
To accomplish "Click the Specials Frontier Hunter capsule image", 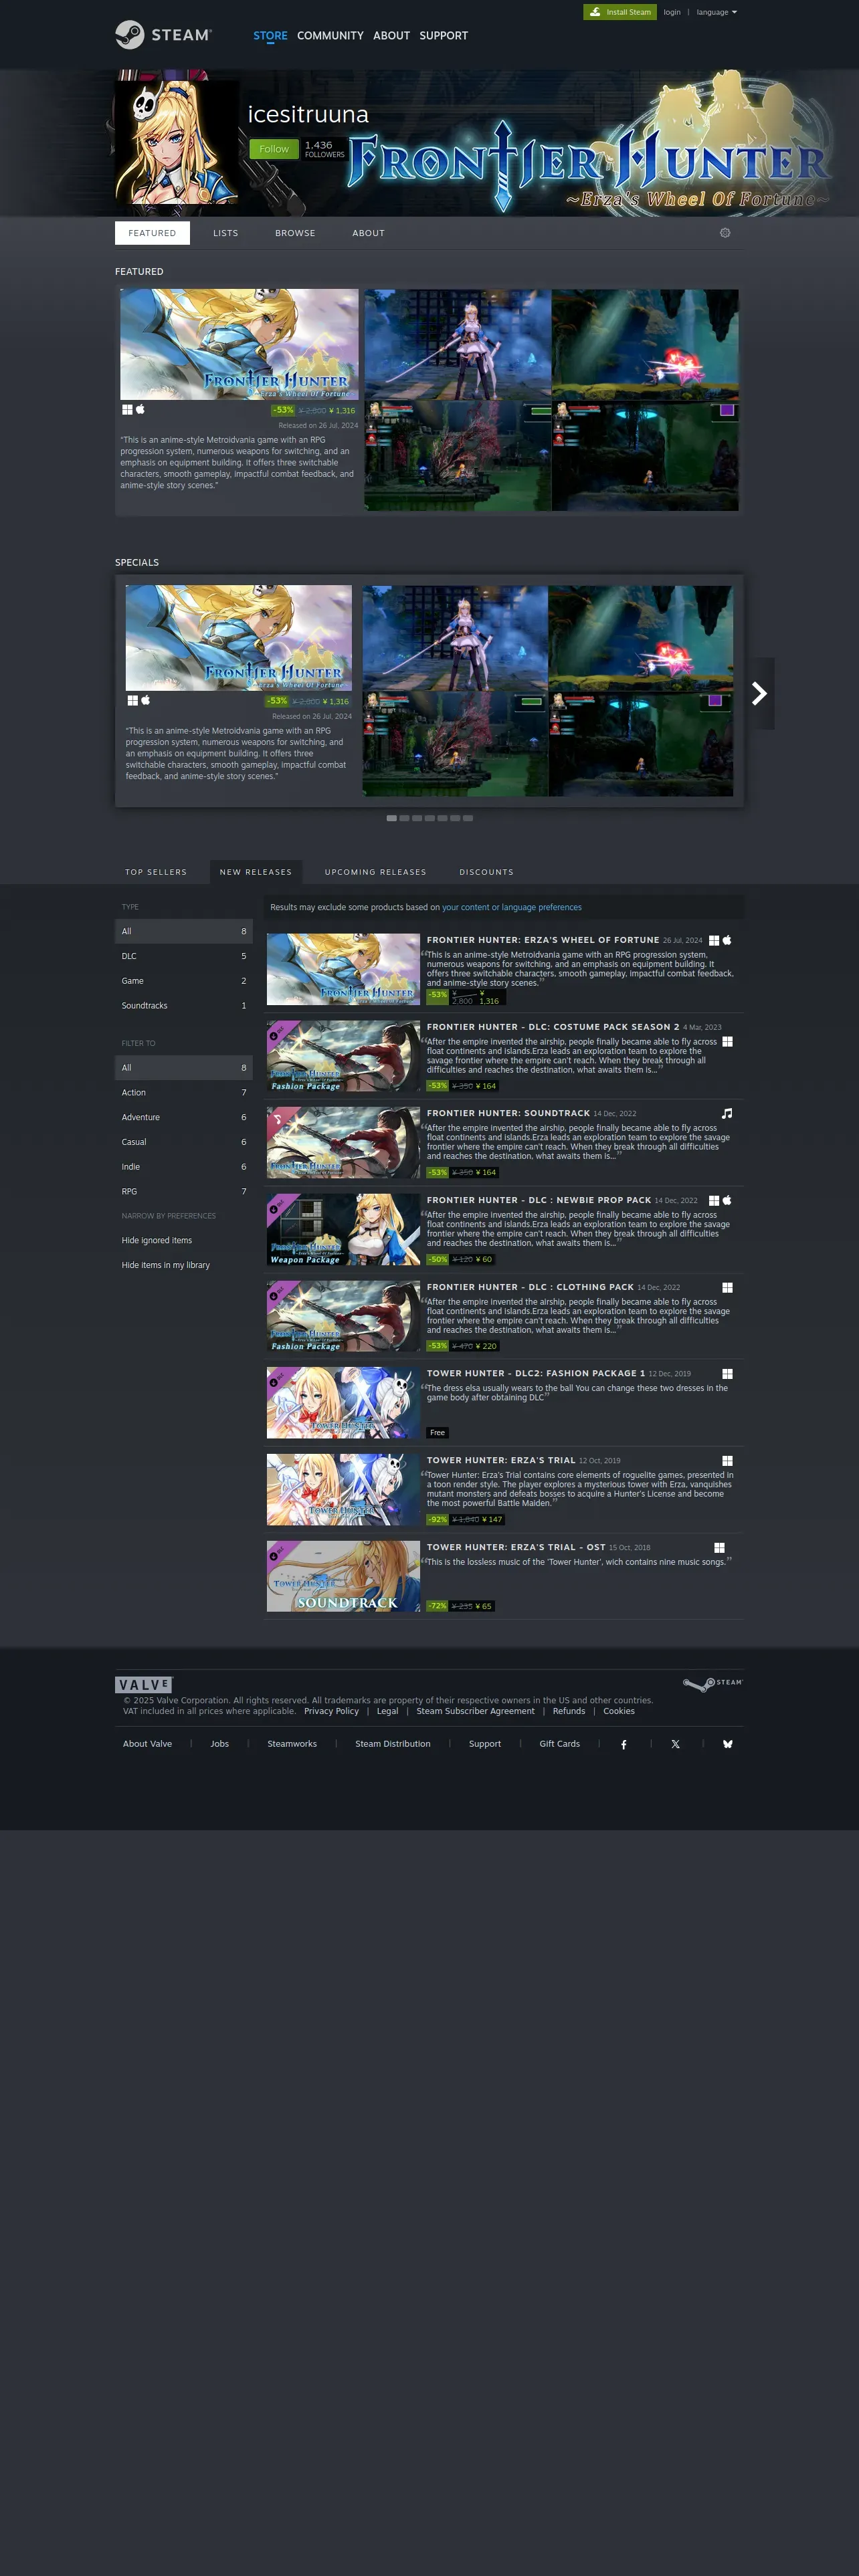I will coord(239,638).
